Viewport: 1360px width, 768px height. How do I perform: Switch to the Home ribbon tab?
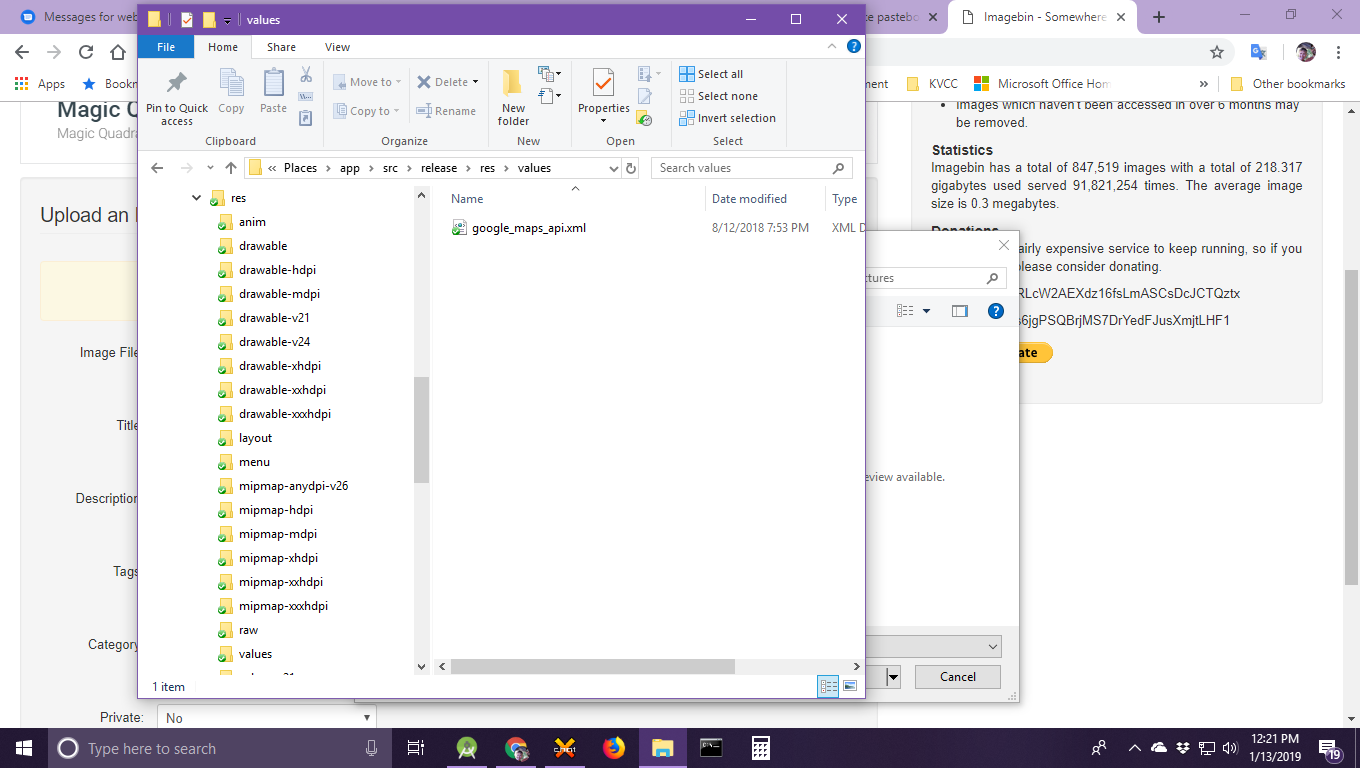[x=223, y=47]
